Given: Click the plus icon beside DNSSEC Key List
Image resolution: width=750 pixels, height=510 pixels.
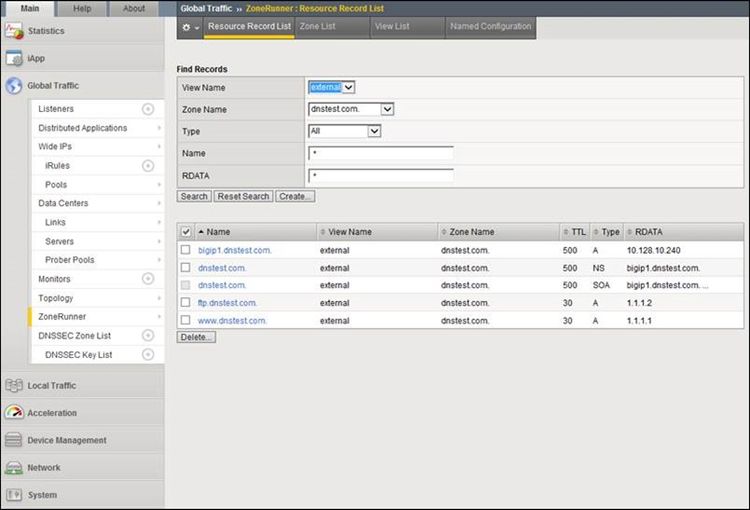Looking at the screenshot, I should [x=148, y=355].
